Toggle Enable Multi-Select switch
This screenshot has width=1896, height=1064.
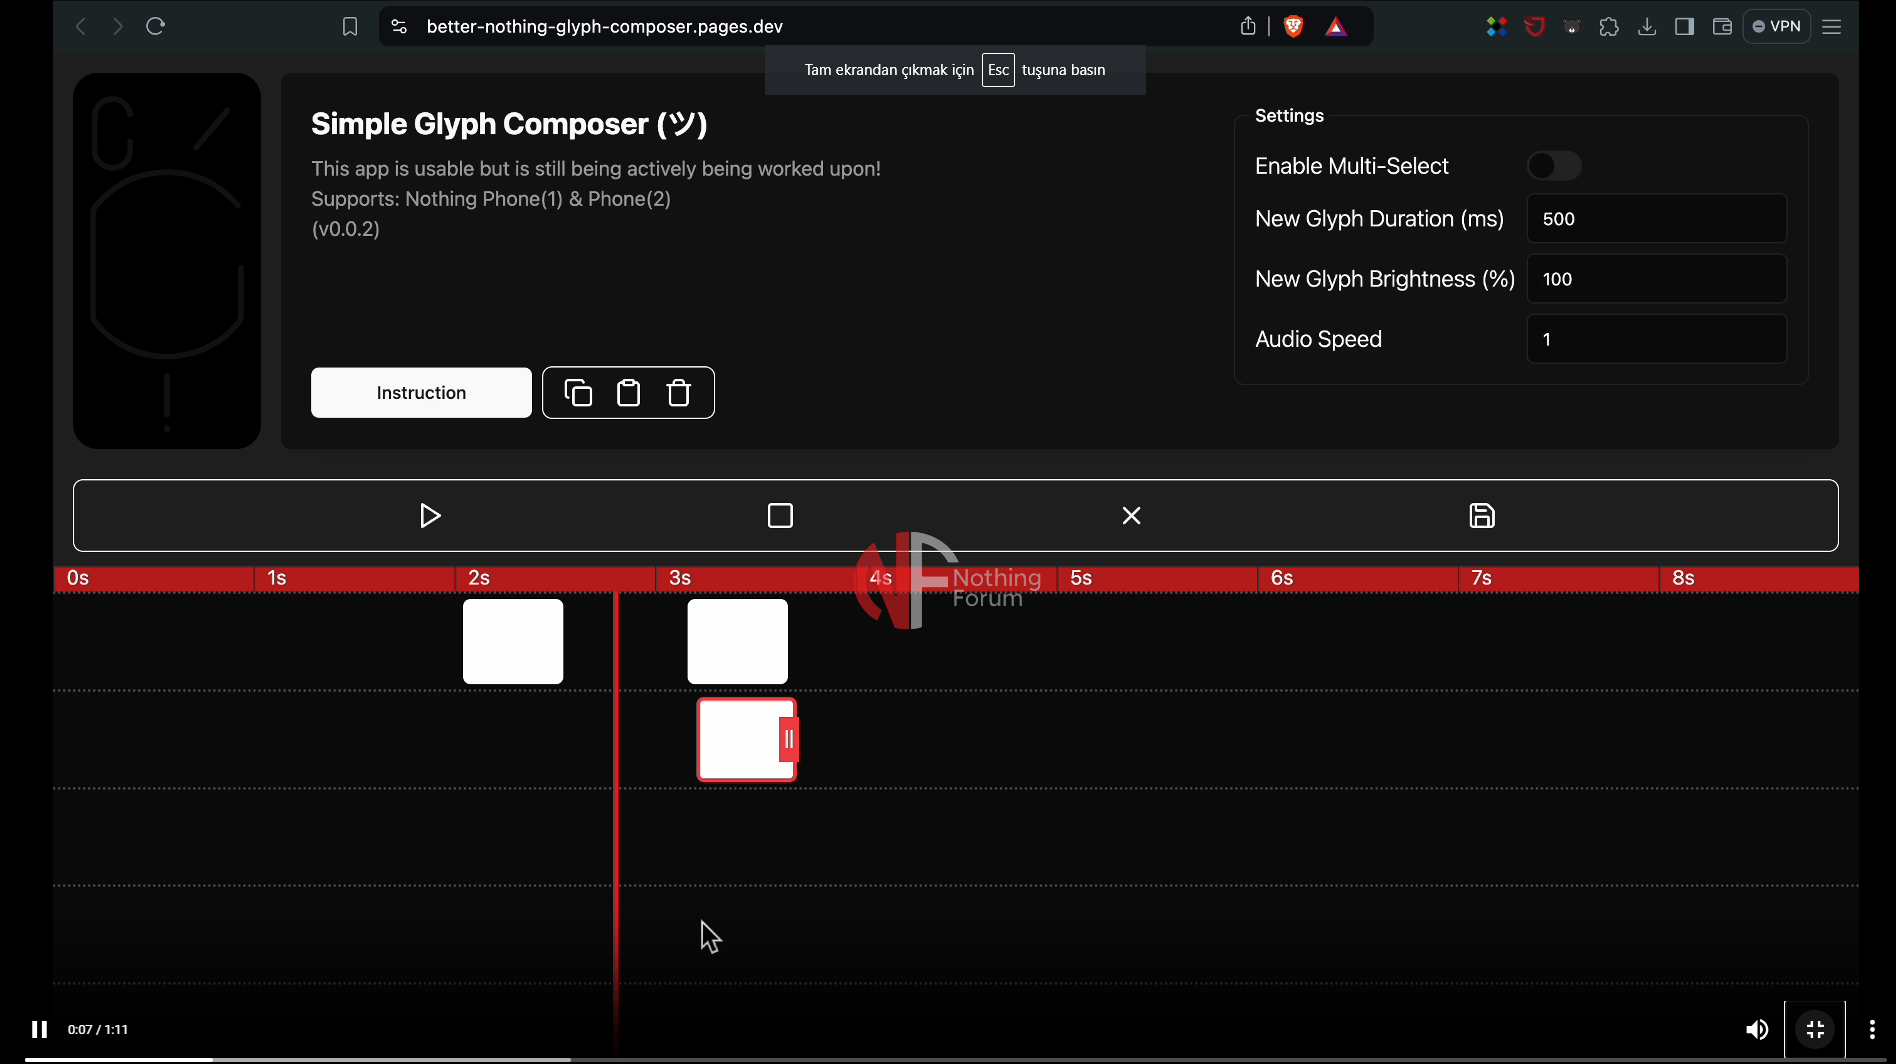[x=1554, y=166]
